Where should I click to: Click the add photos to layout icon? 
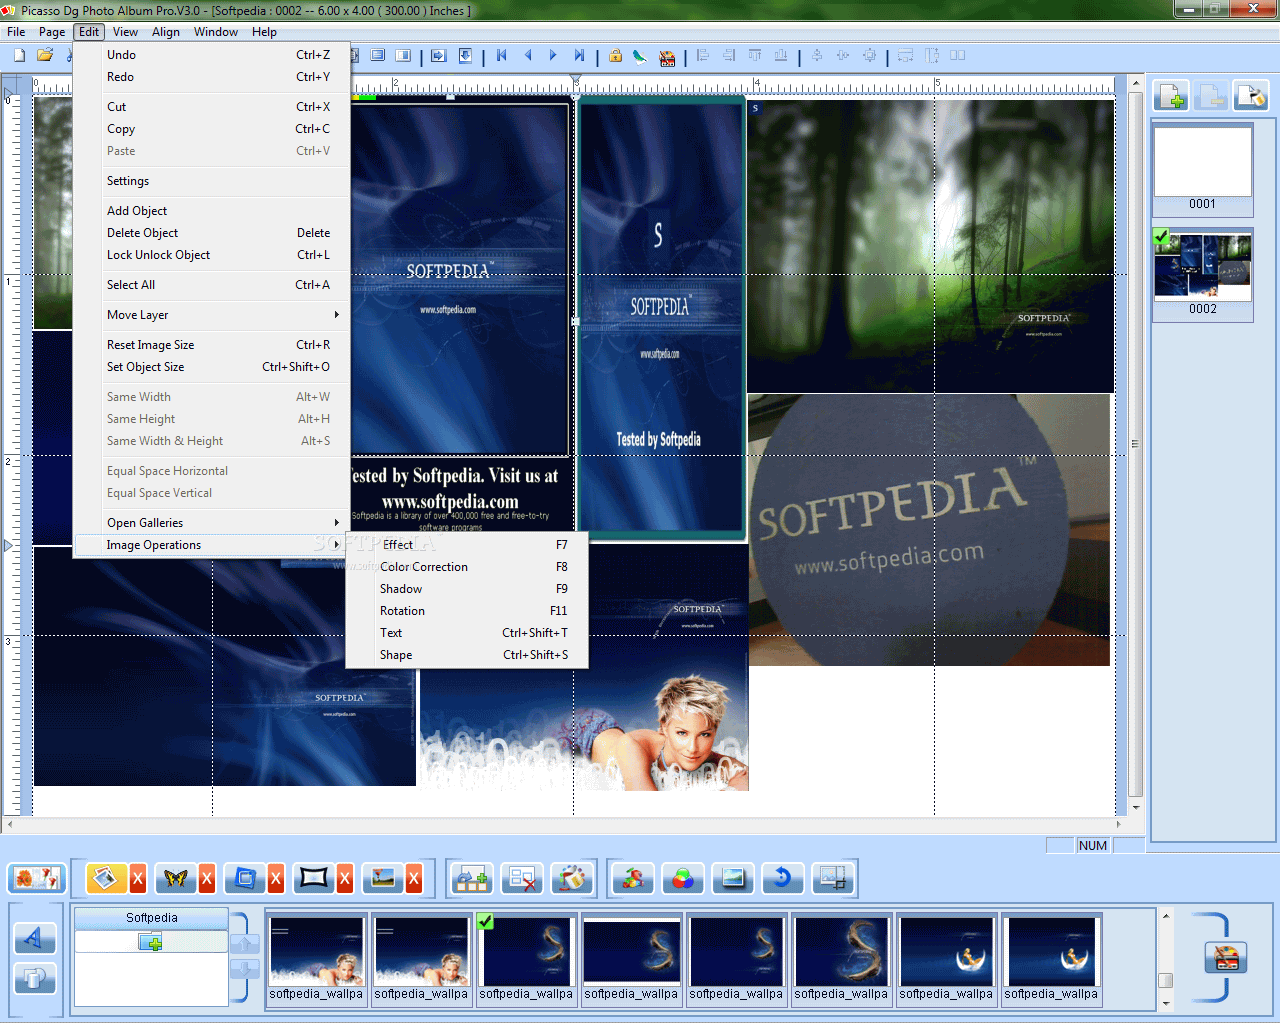click(471, 878)
